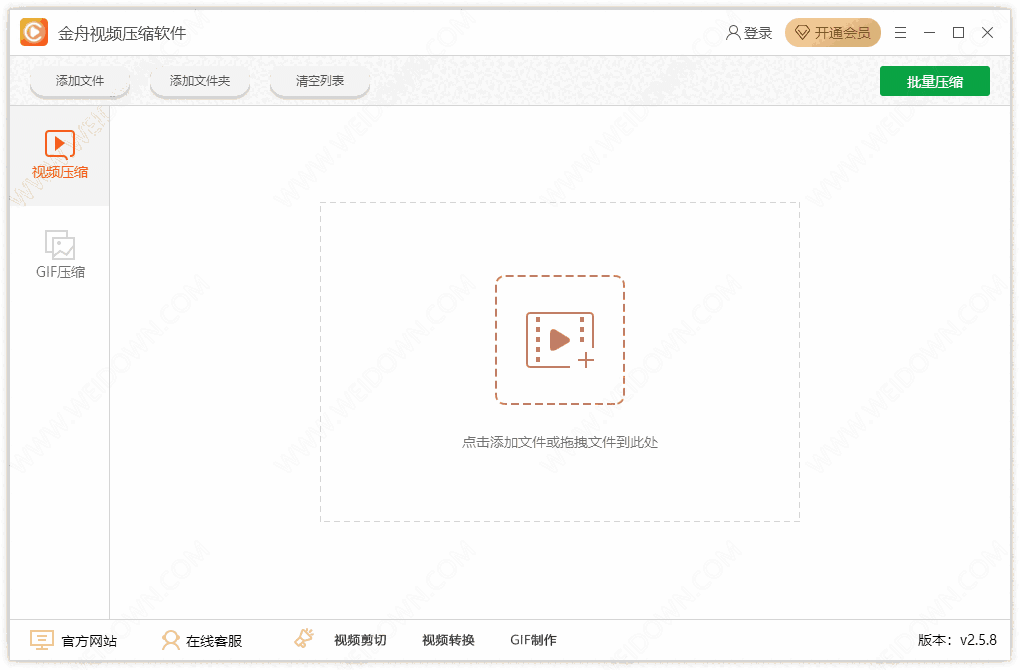Switch to the 视频压缩 sidebar tab
Screen dimensions: 1020x670
[x=60, y=156]
